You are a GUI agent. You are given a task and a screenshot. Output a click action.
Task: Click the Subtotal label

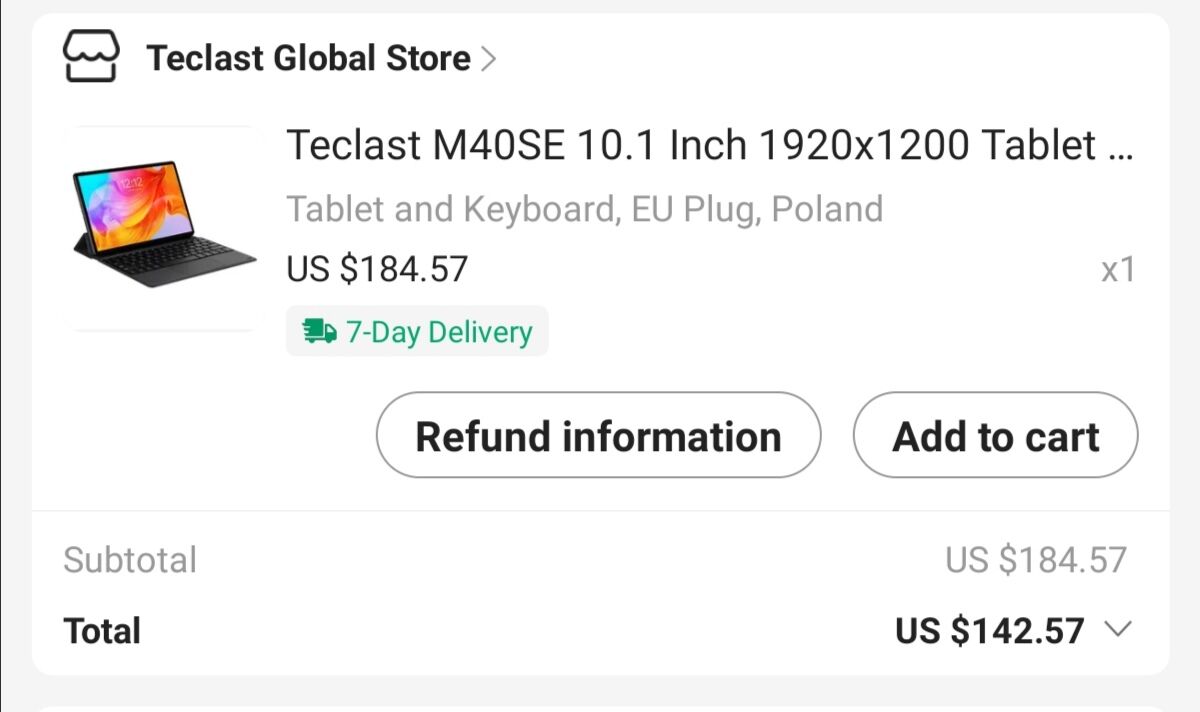(130, 560)
